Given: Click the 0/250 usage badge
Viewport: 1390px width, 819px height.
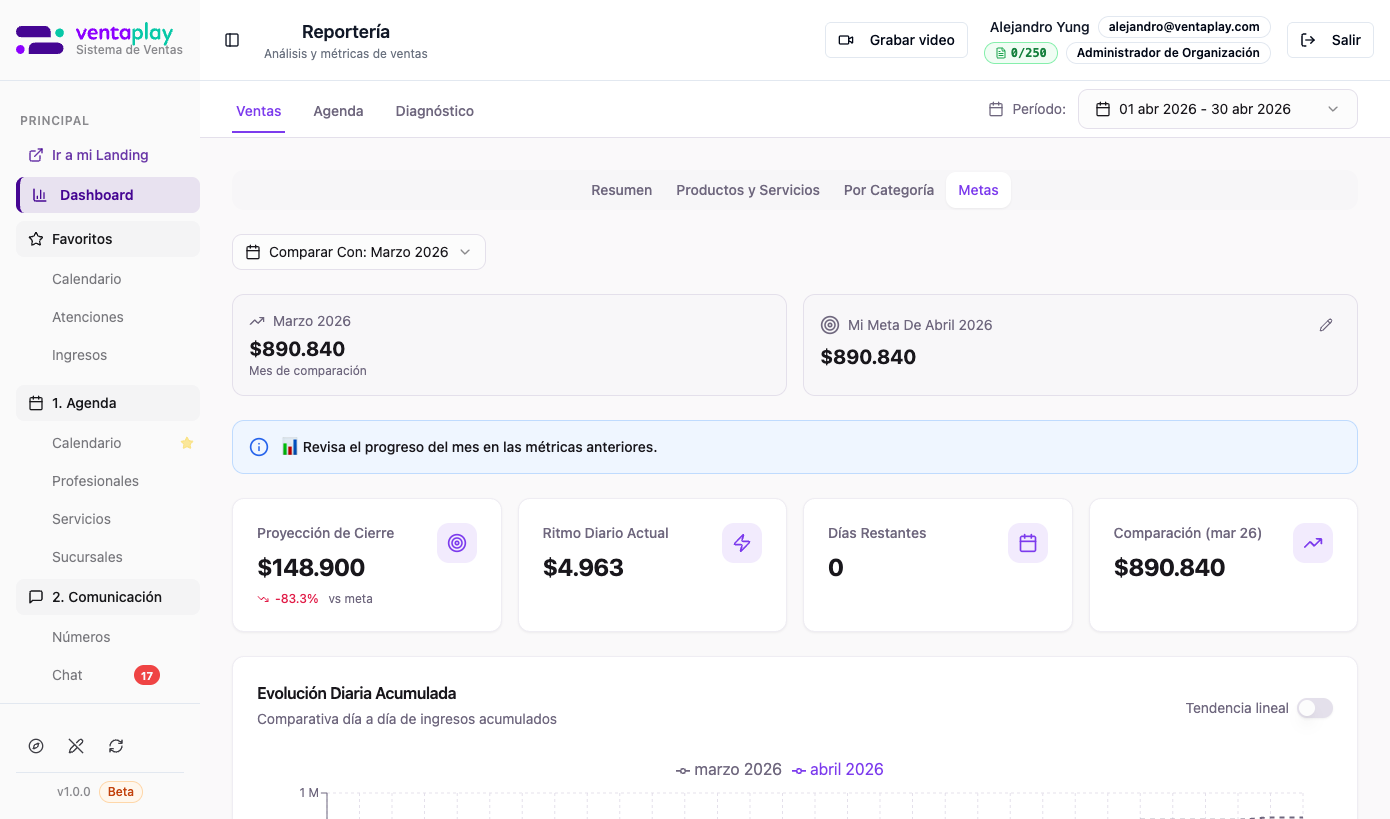Looking at the screenshot, I should click(x=1021, y=53).
